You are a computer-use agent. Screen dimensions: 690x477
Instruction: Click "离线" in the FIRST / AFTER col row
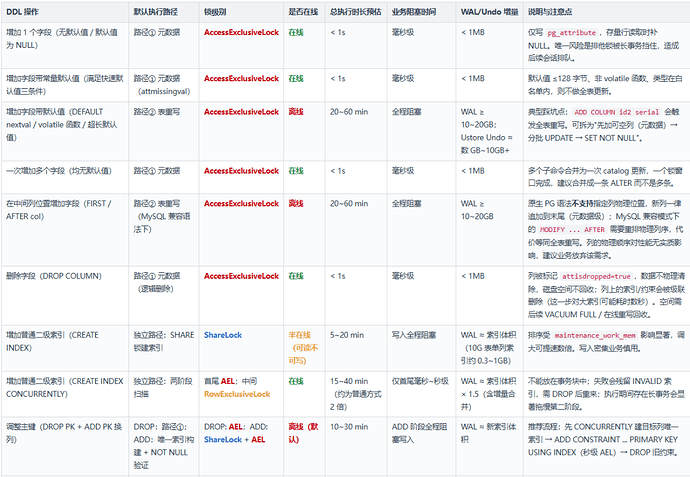pos(296,204)
